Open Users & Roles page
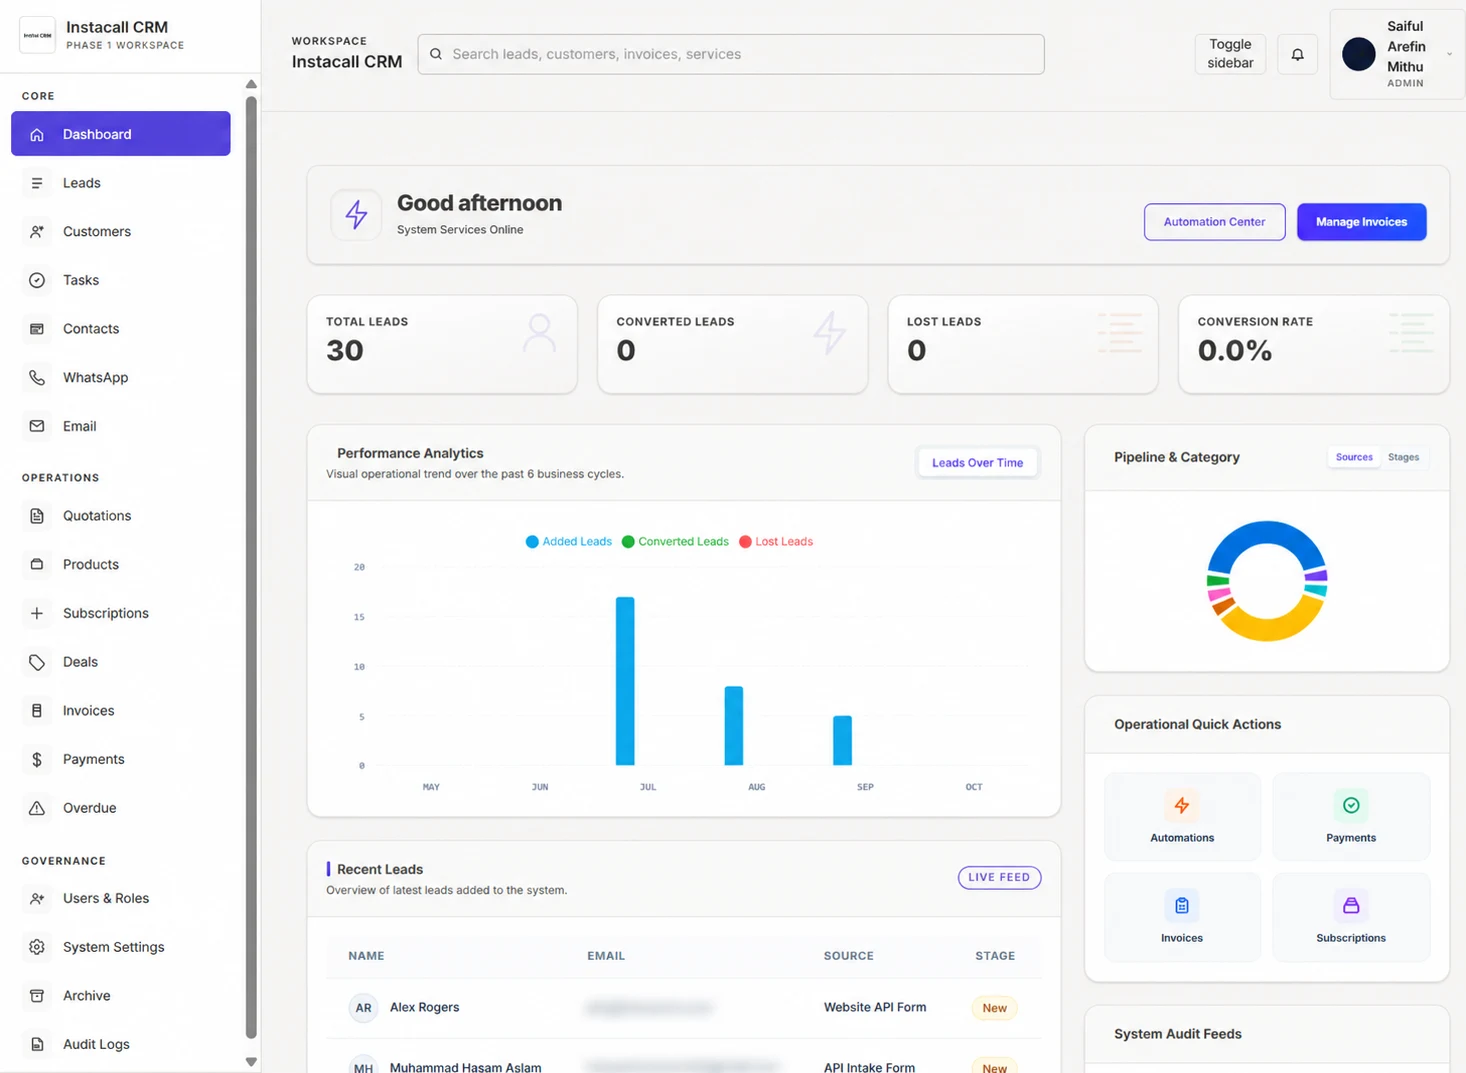The height and width of the screenshot is (1073, 1466). tap(121, 898)
